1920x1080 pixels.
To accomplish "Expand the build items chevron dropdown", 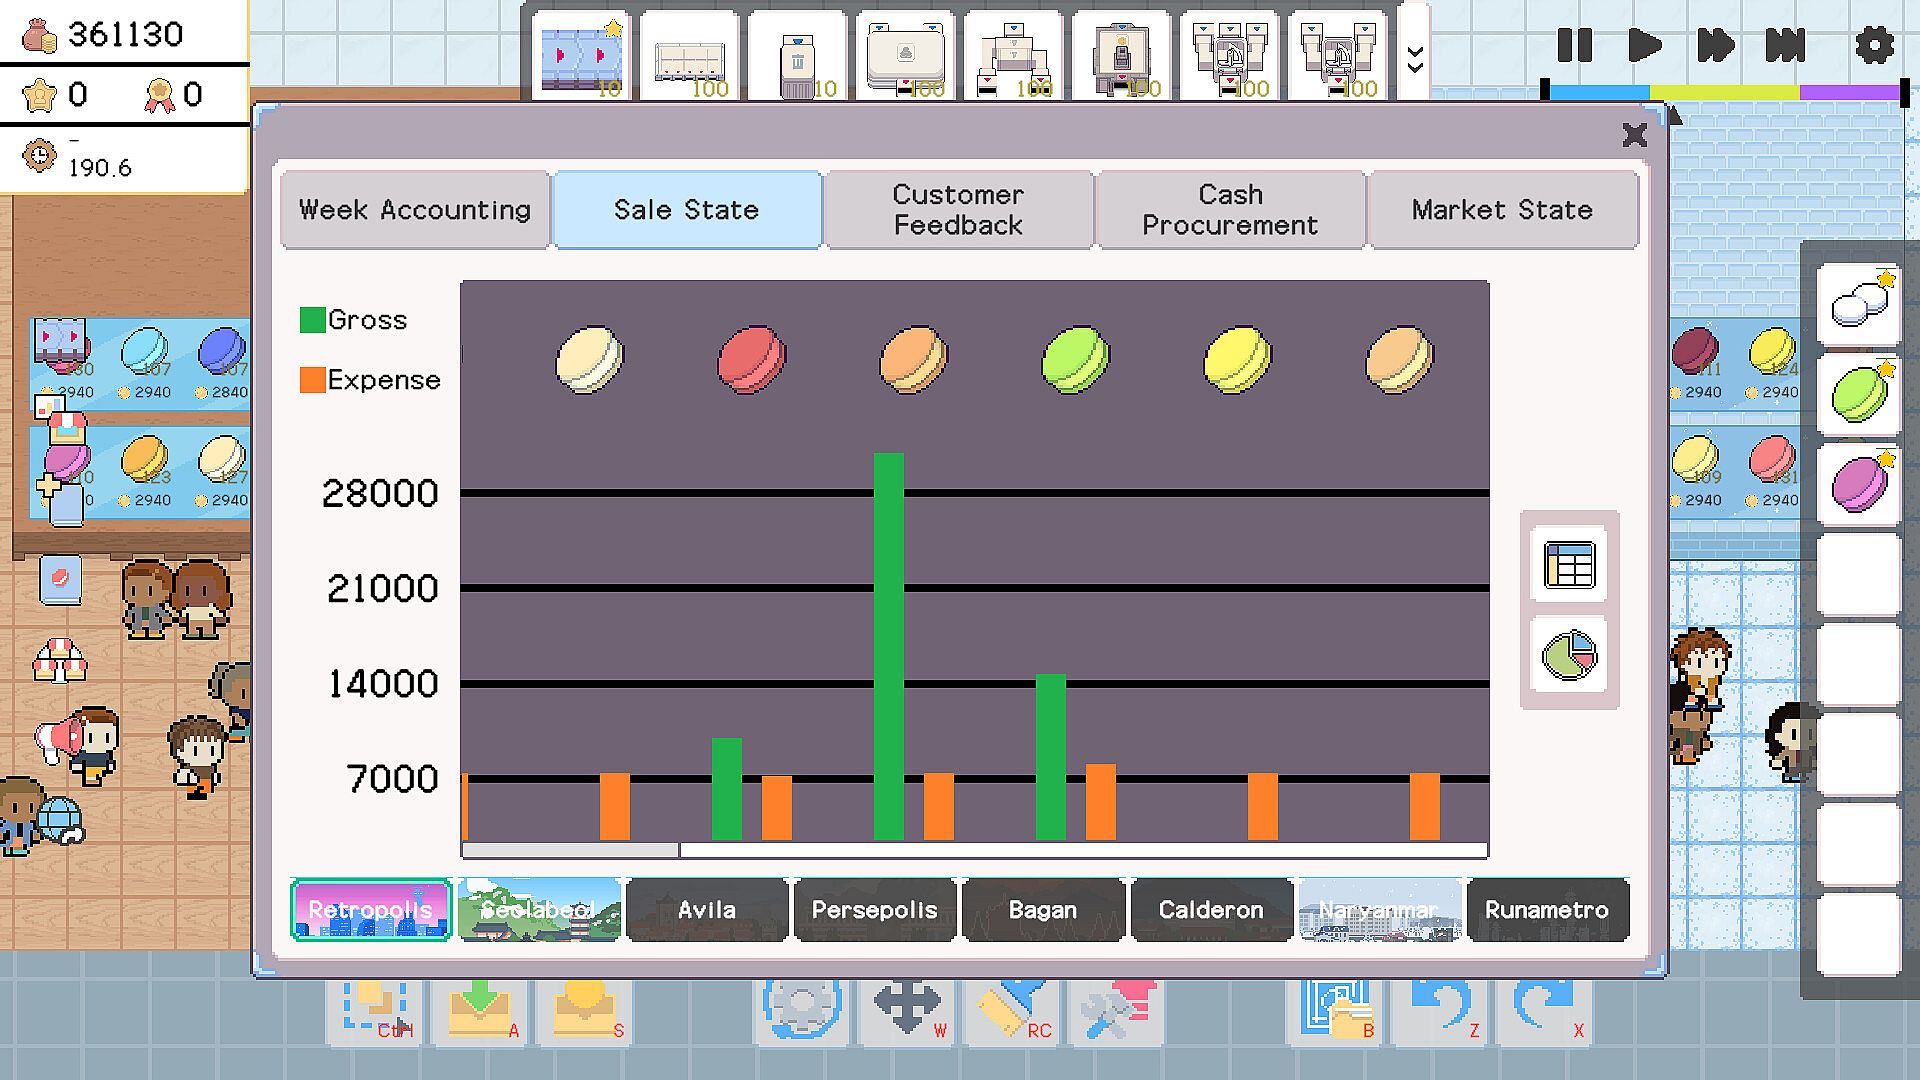I will tap(1414, 58).
